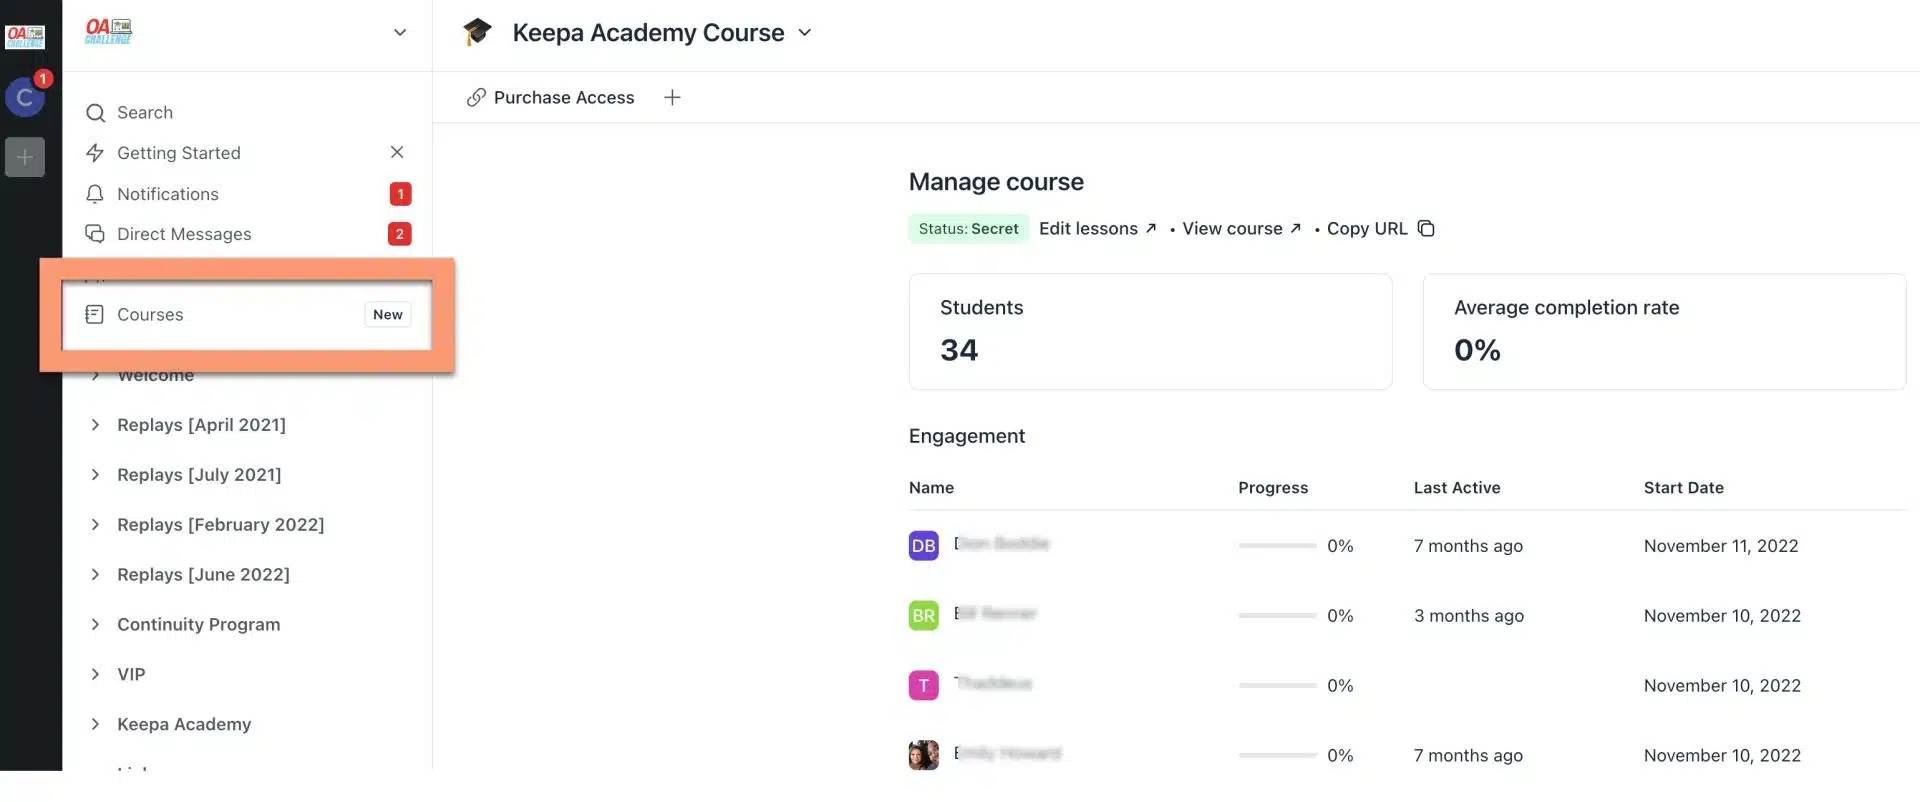Sort engagement table by Progress column
Image resolution: width=1920 pixels, height=802 pixels.
(x=1273, y=488)
